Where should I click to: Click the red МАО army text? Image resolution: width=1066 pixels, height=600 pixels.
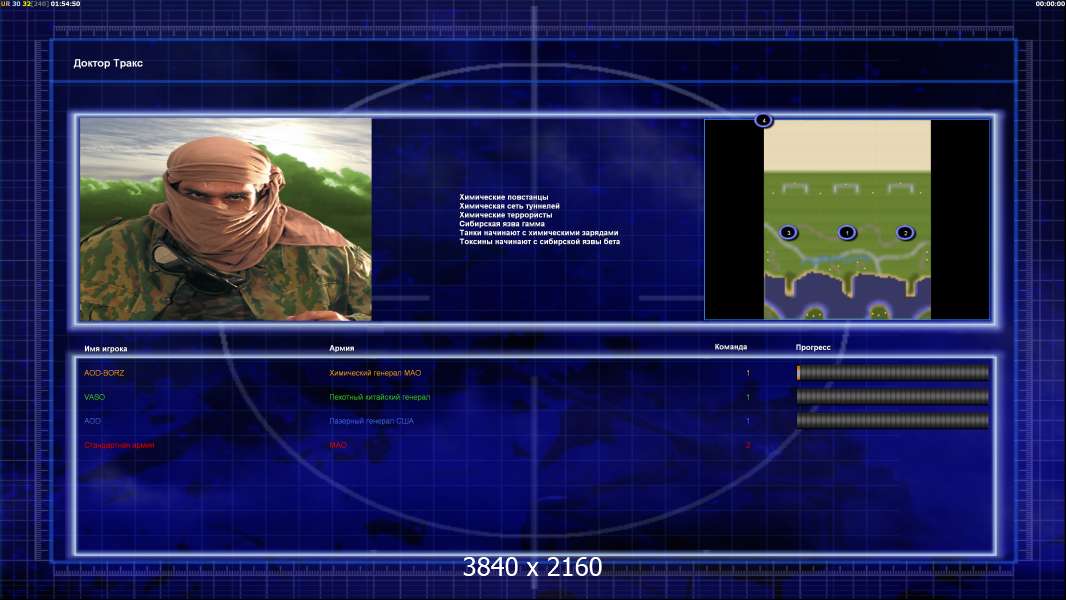click(338, 445)
